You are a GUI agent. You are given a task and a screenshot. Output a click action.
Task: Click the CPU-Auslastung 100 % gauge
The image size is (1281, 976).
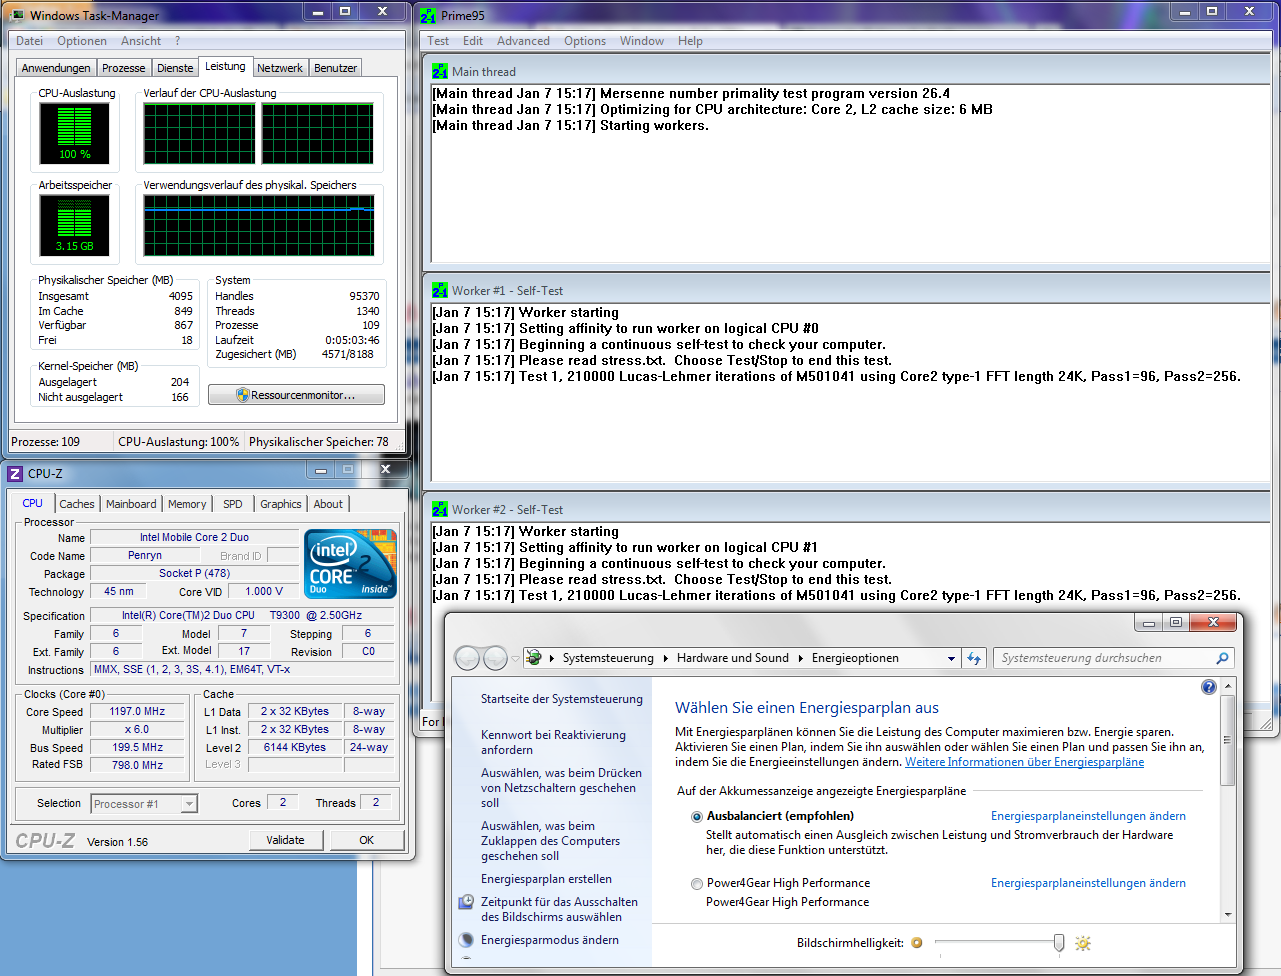75,133
